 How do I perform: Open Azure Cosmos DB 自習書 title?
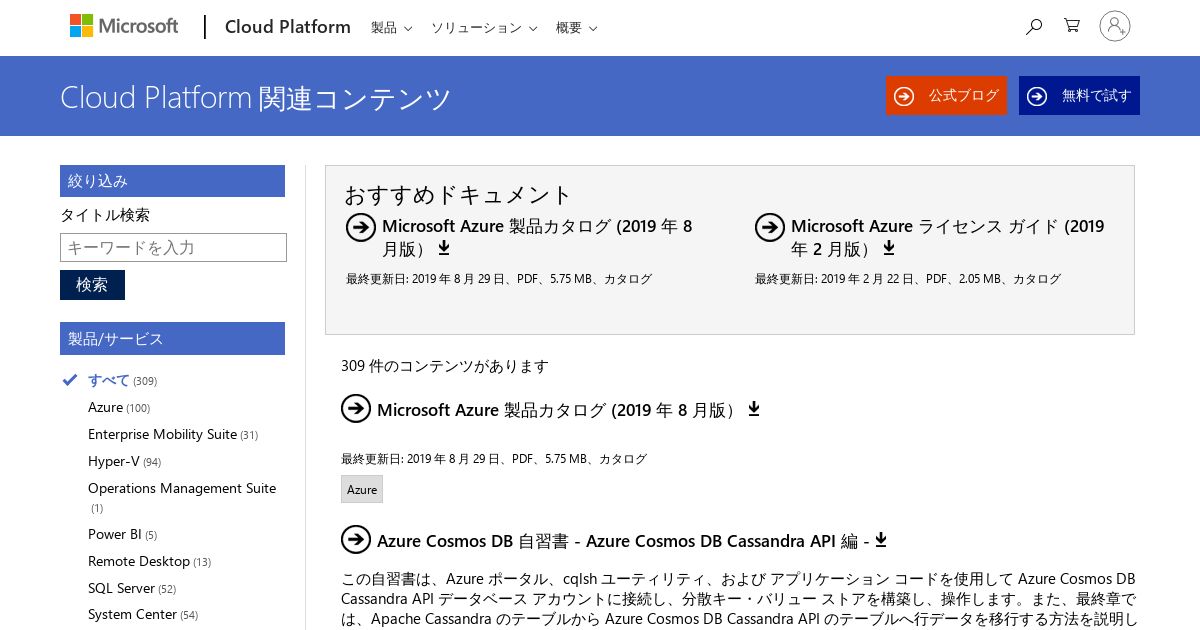point(623,541)
